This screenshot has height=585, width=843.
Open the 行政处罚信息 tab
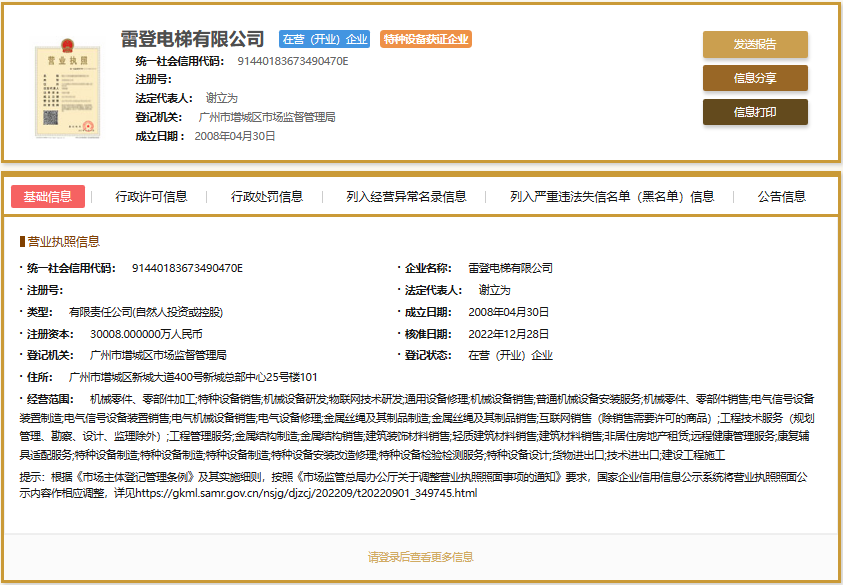pos(267,196)
